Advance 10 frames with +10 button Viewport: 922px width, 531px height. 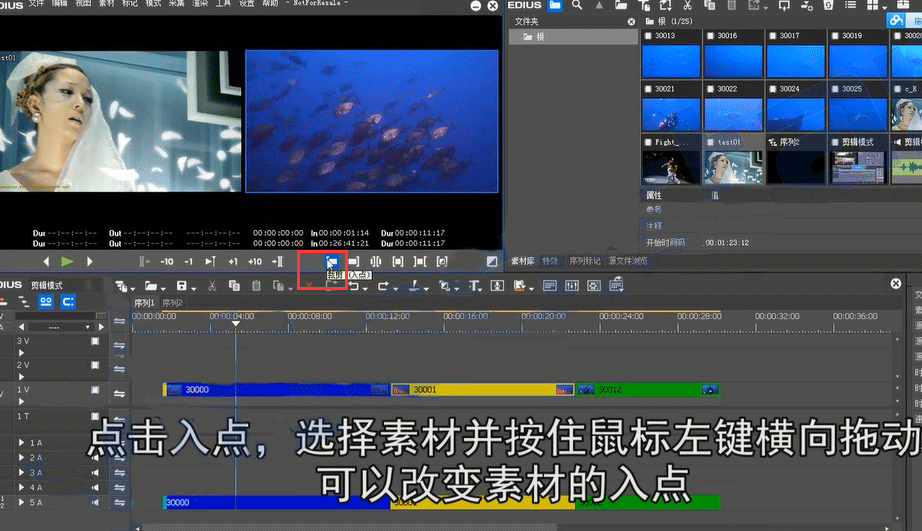pos(255,262)
